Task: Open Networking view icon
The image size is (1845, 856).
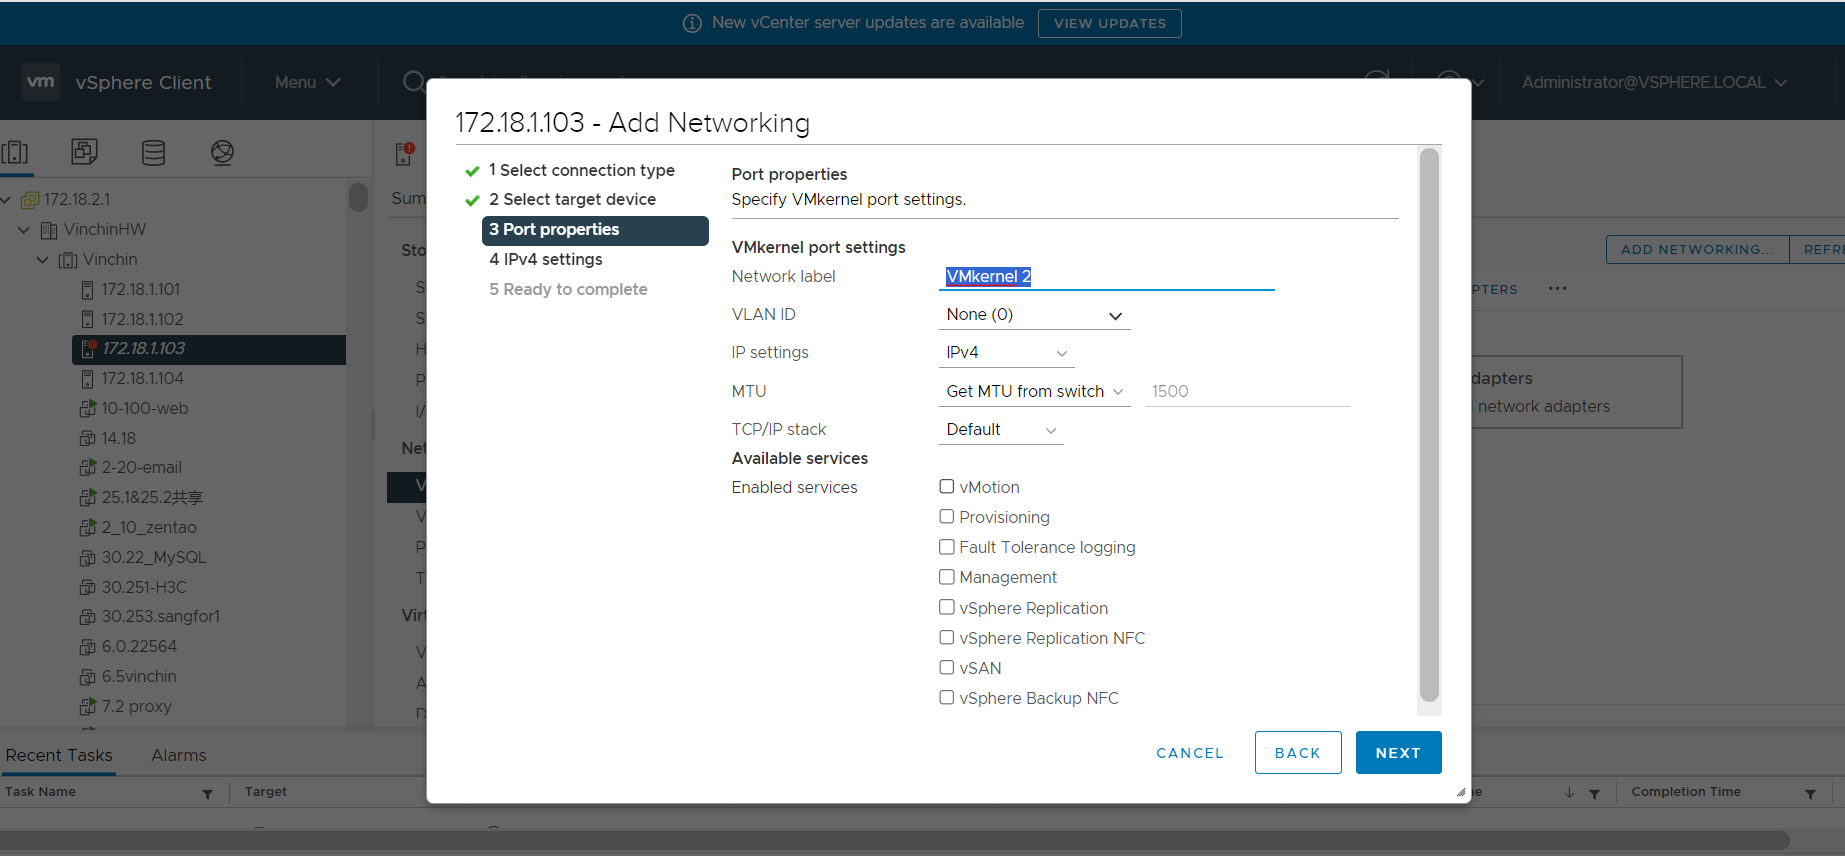Action: [x=222, y=152]
